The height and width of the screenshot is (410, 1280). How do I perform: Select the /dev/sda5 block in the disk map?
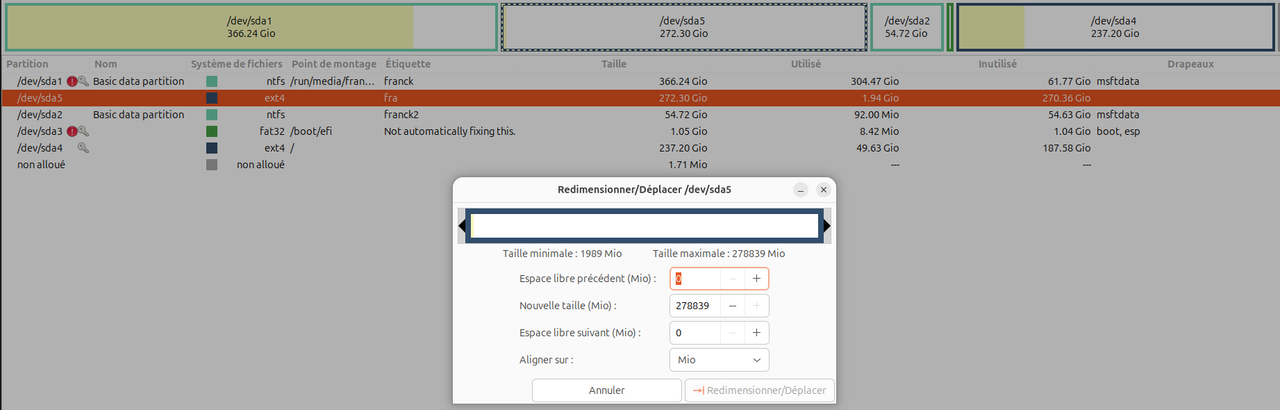(x=684, y=27)
